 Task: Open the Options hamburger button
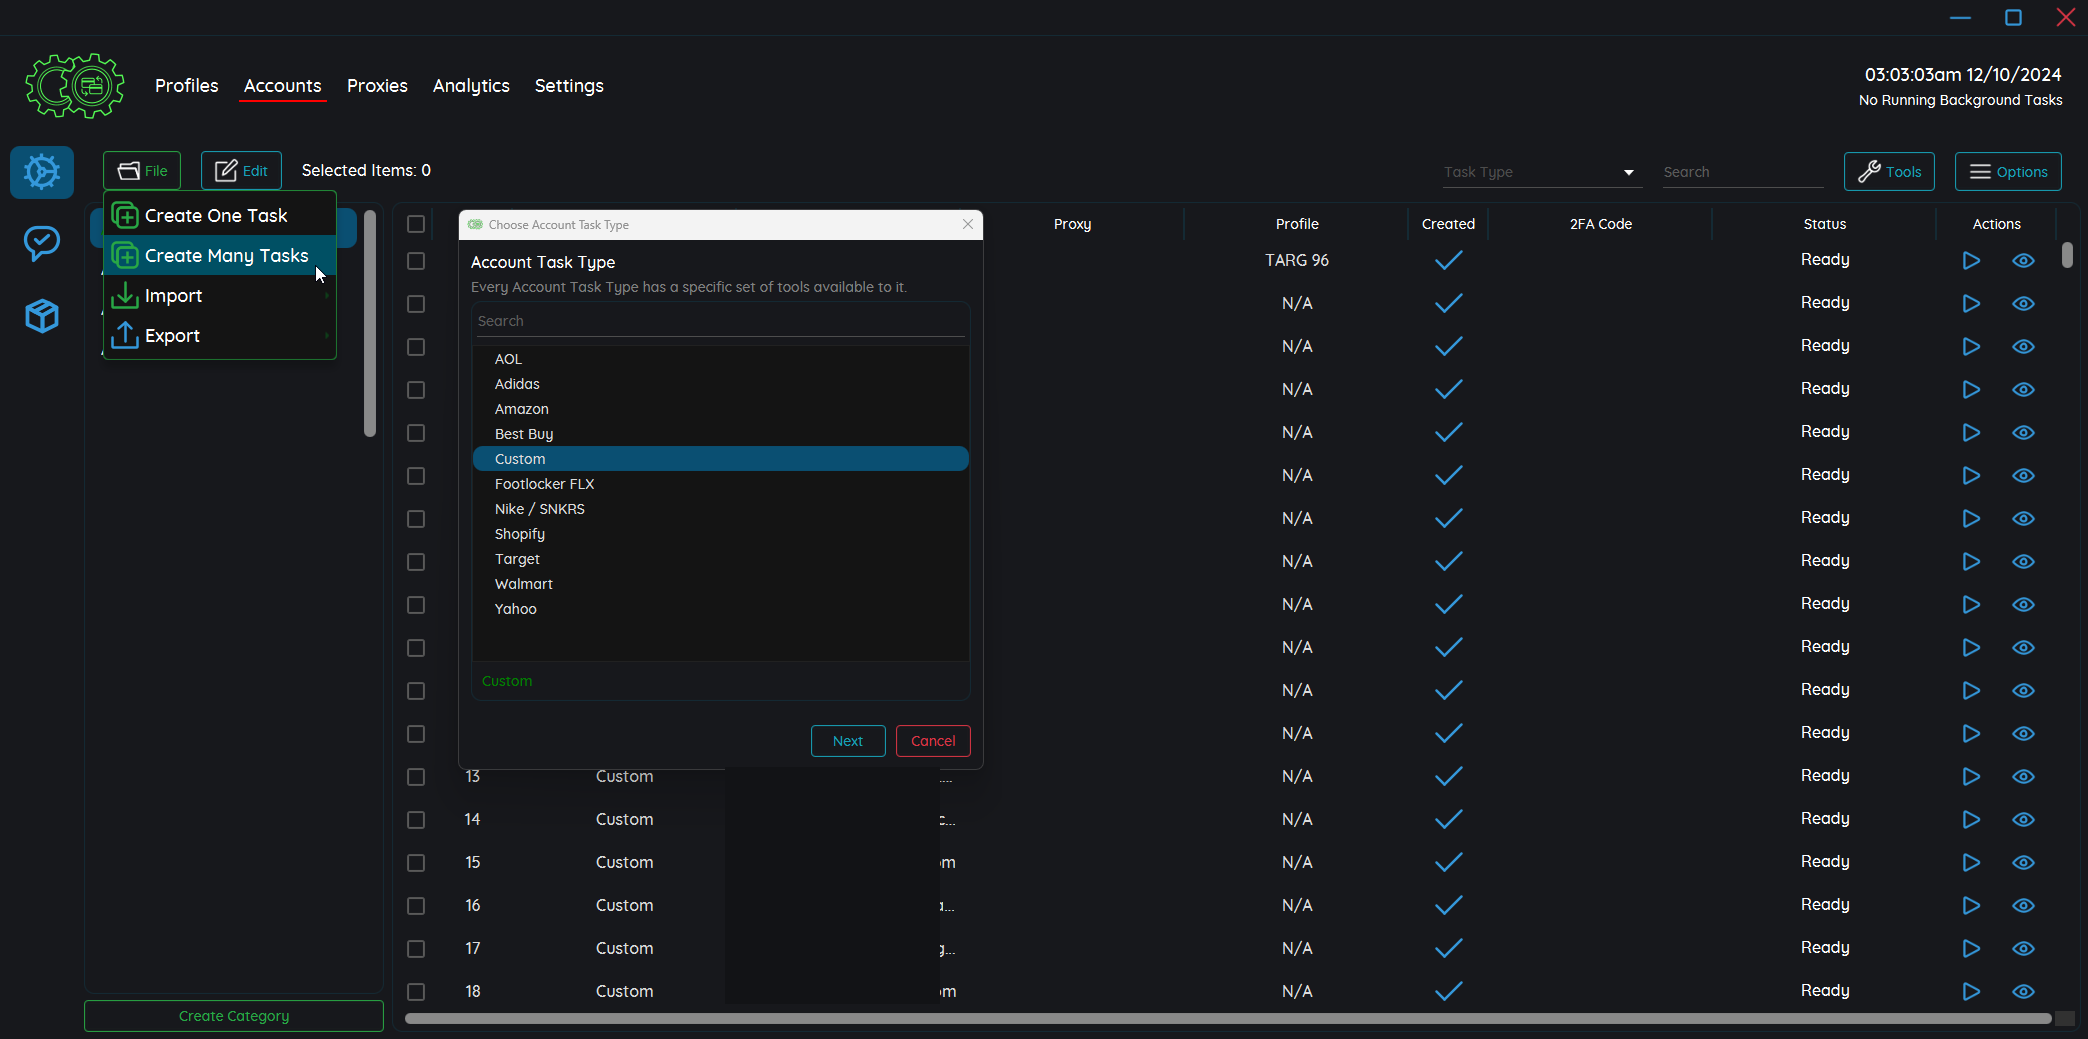click(2008, 172)
